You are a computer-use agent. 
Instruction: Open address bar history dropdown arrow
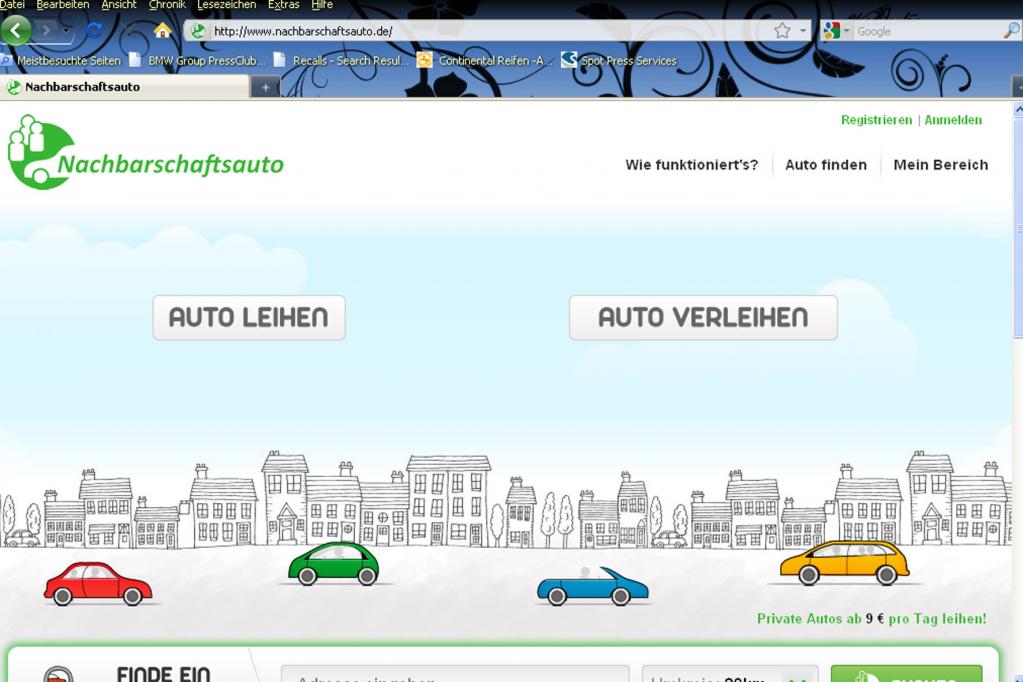(802, 31)
